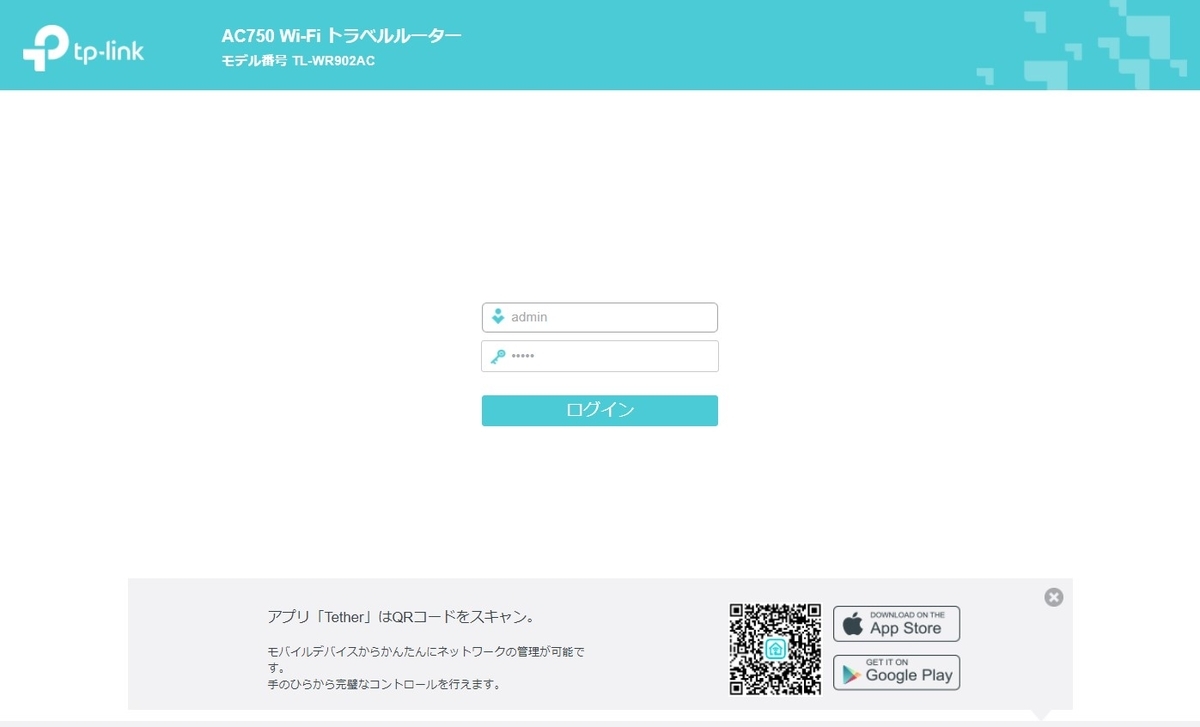Select the username field containing admin
The image size is (1200, 727).
point(600,316)
